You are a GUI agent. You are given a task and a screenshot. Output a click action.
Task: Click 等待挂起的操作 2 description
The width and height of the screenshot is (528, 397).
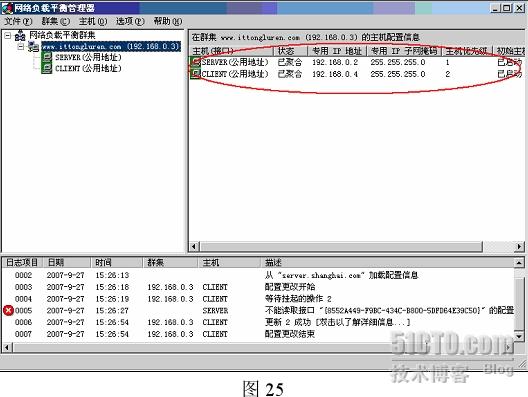pyautogui.click(x=298, y=299)
